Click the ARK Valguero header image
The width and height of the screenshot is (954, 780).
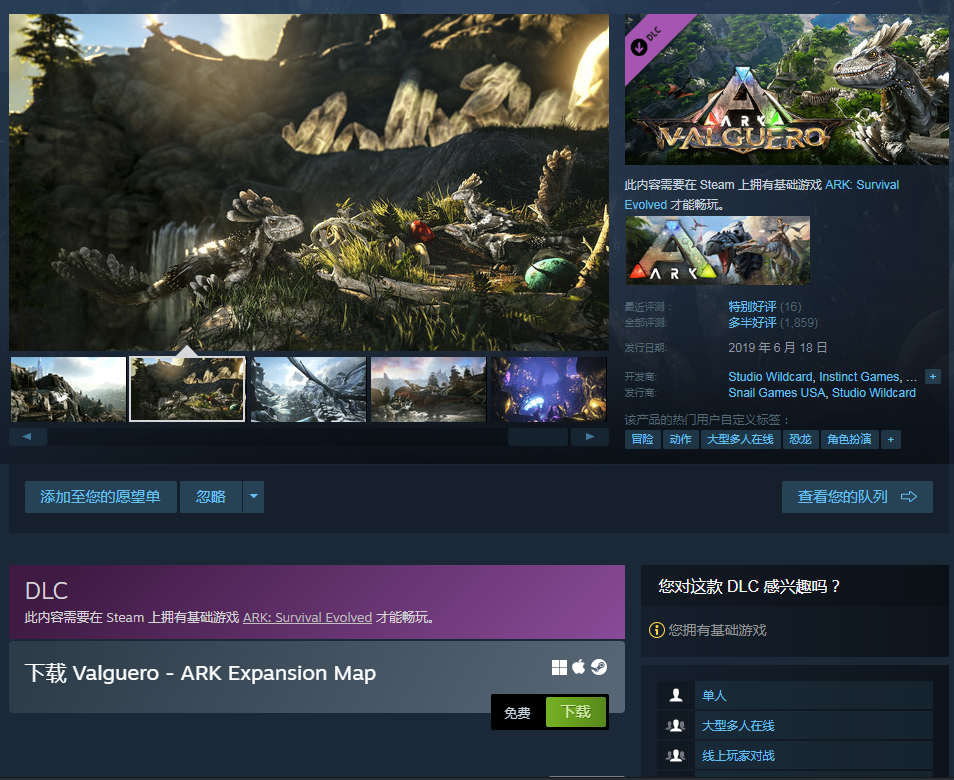point(787,89)
